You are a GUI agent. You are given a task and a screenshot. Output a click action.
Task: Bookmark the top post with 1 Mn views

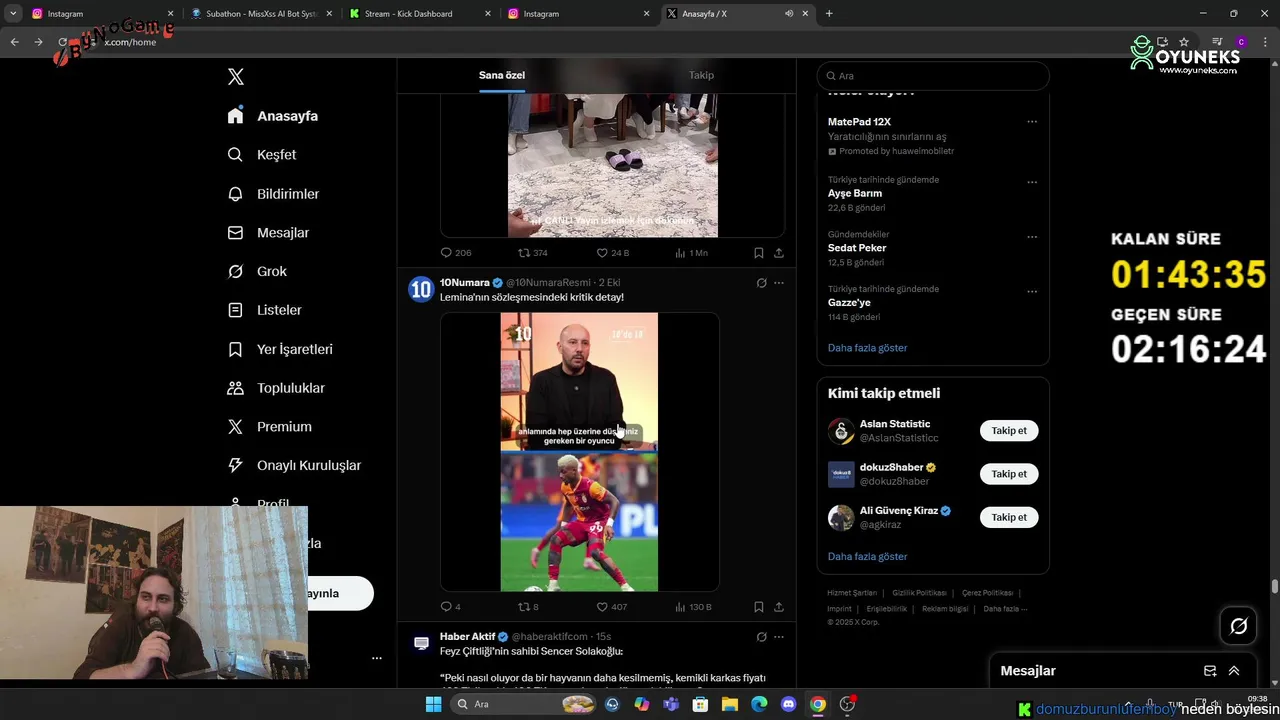coord(759,253)
